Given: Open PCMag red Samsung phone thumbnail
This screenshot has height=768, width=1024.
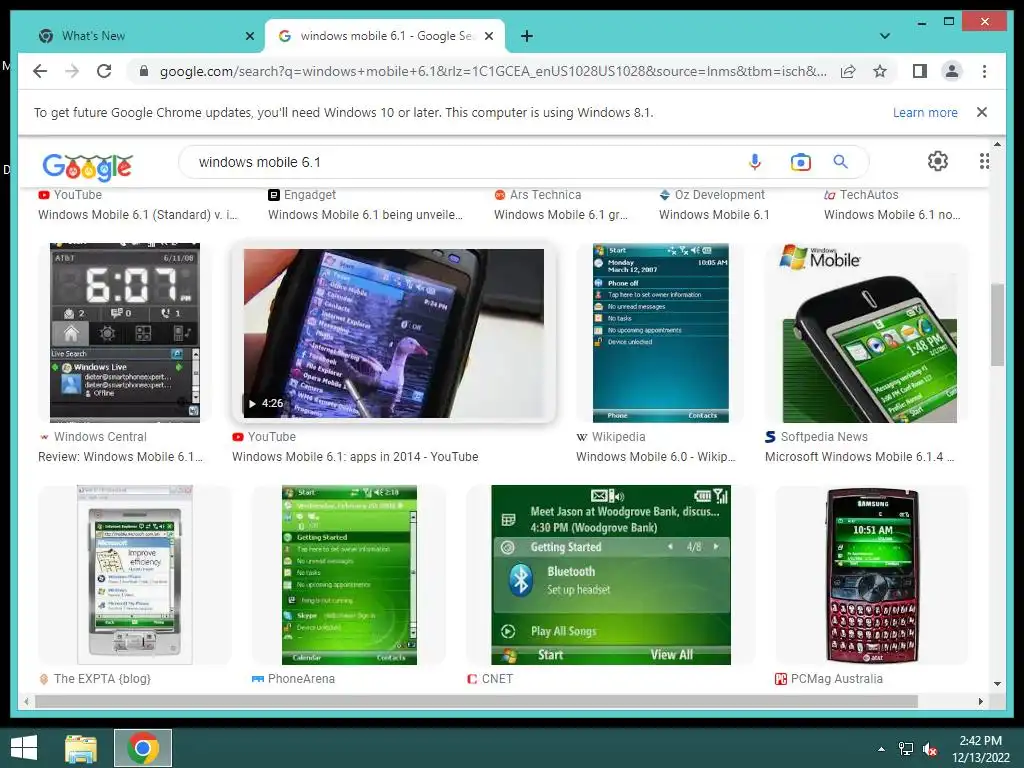Looking at the screenshot, I should pyautogui.click(x=872, y=575).
